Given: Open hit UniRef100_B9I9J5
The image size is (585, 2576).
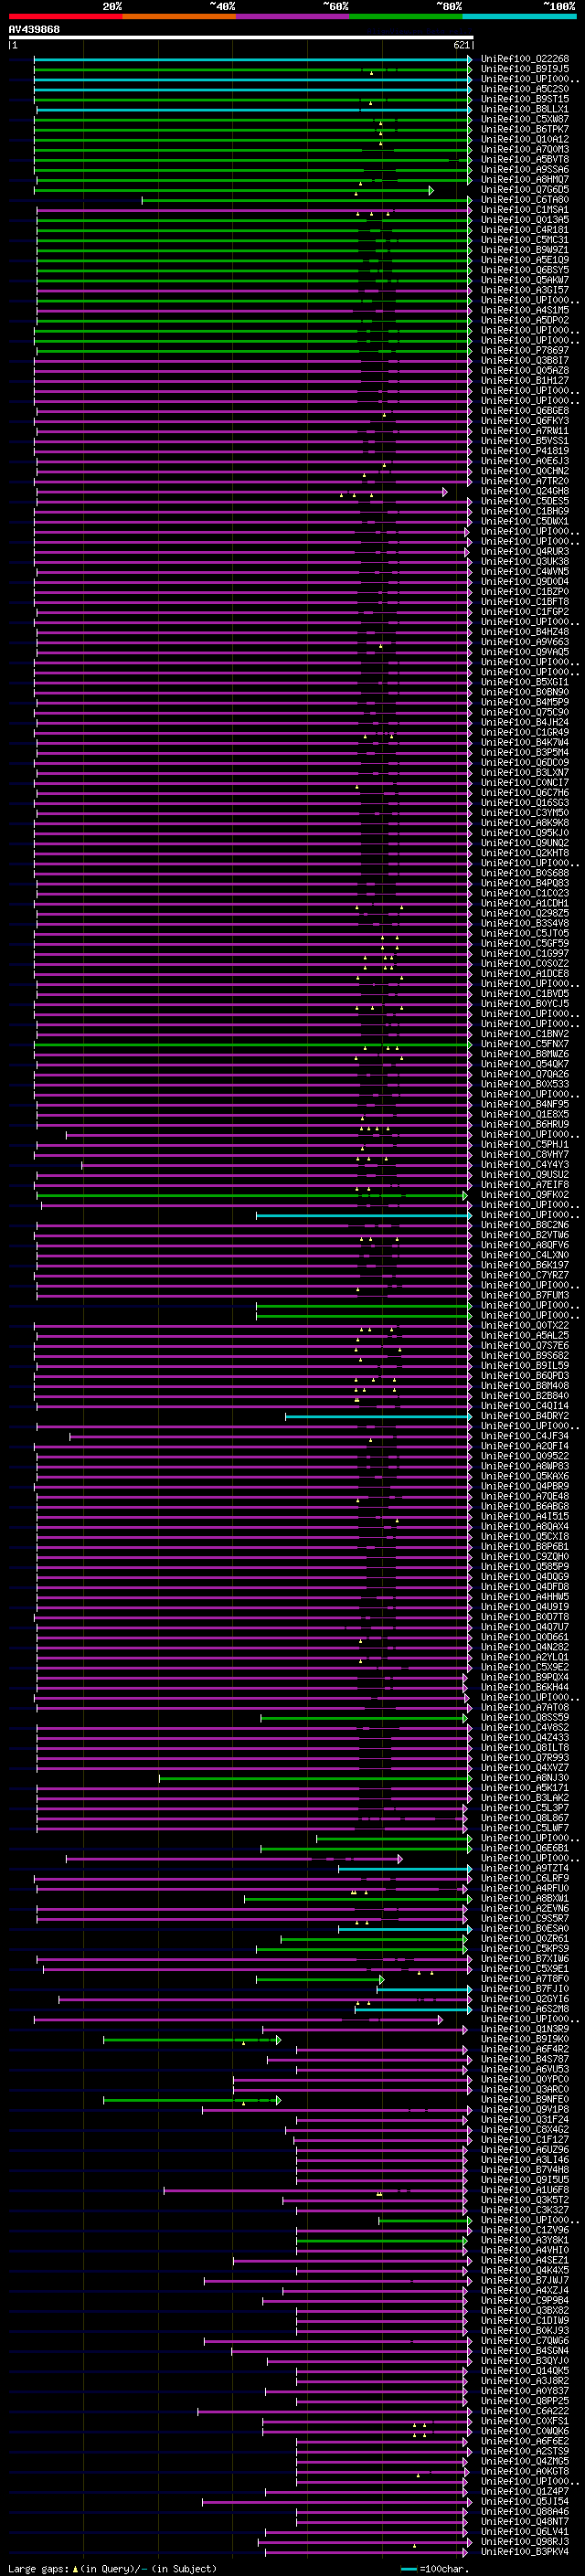Looking at the screenshot, I should pyautogui.click(x=524, y=69).
